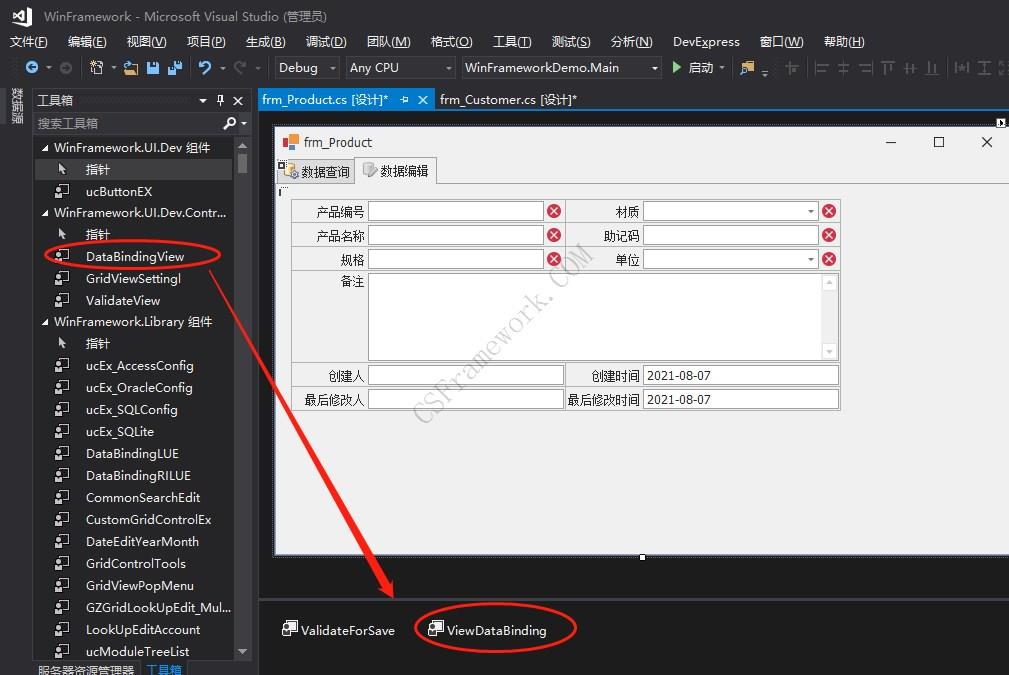Viewport: 1009px width, 675px height.
Task: Click the Undo icon on the toolbar
Action: [206, 67]
